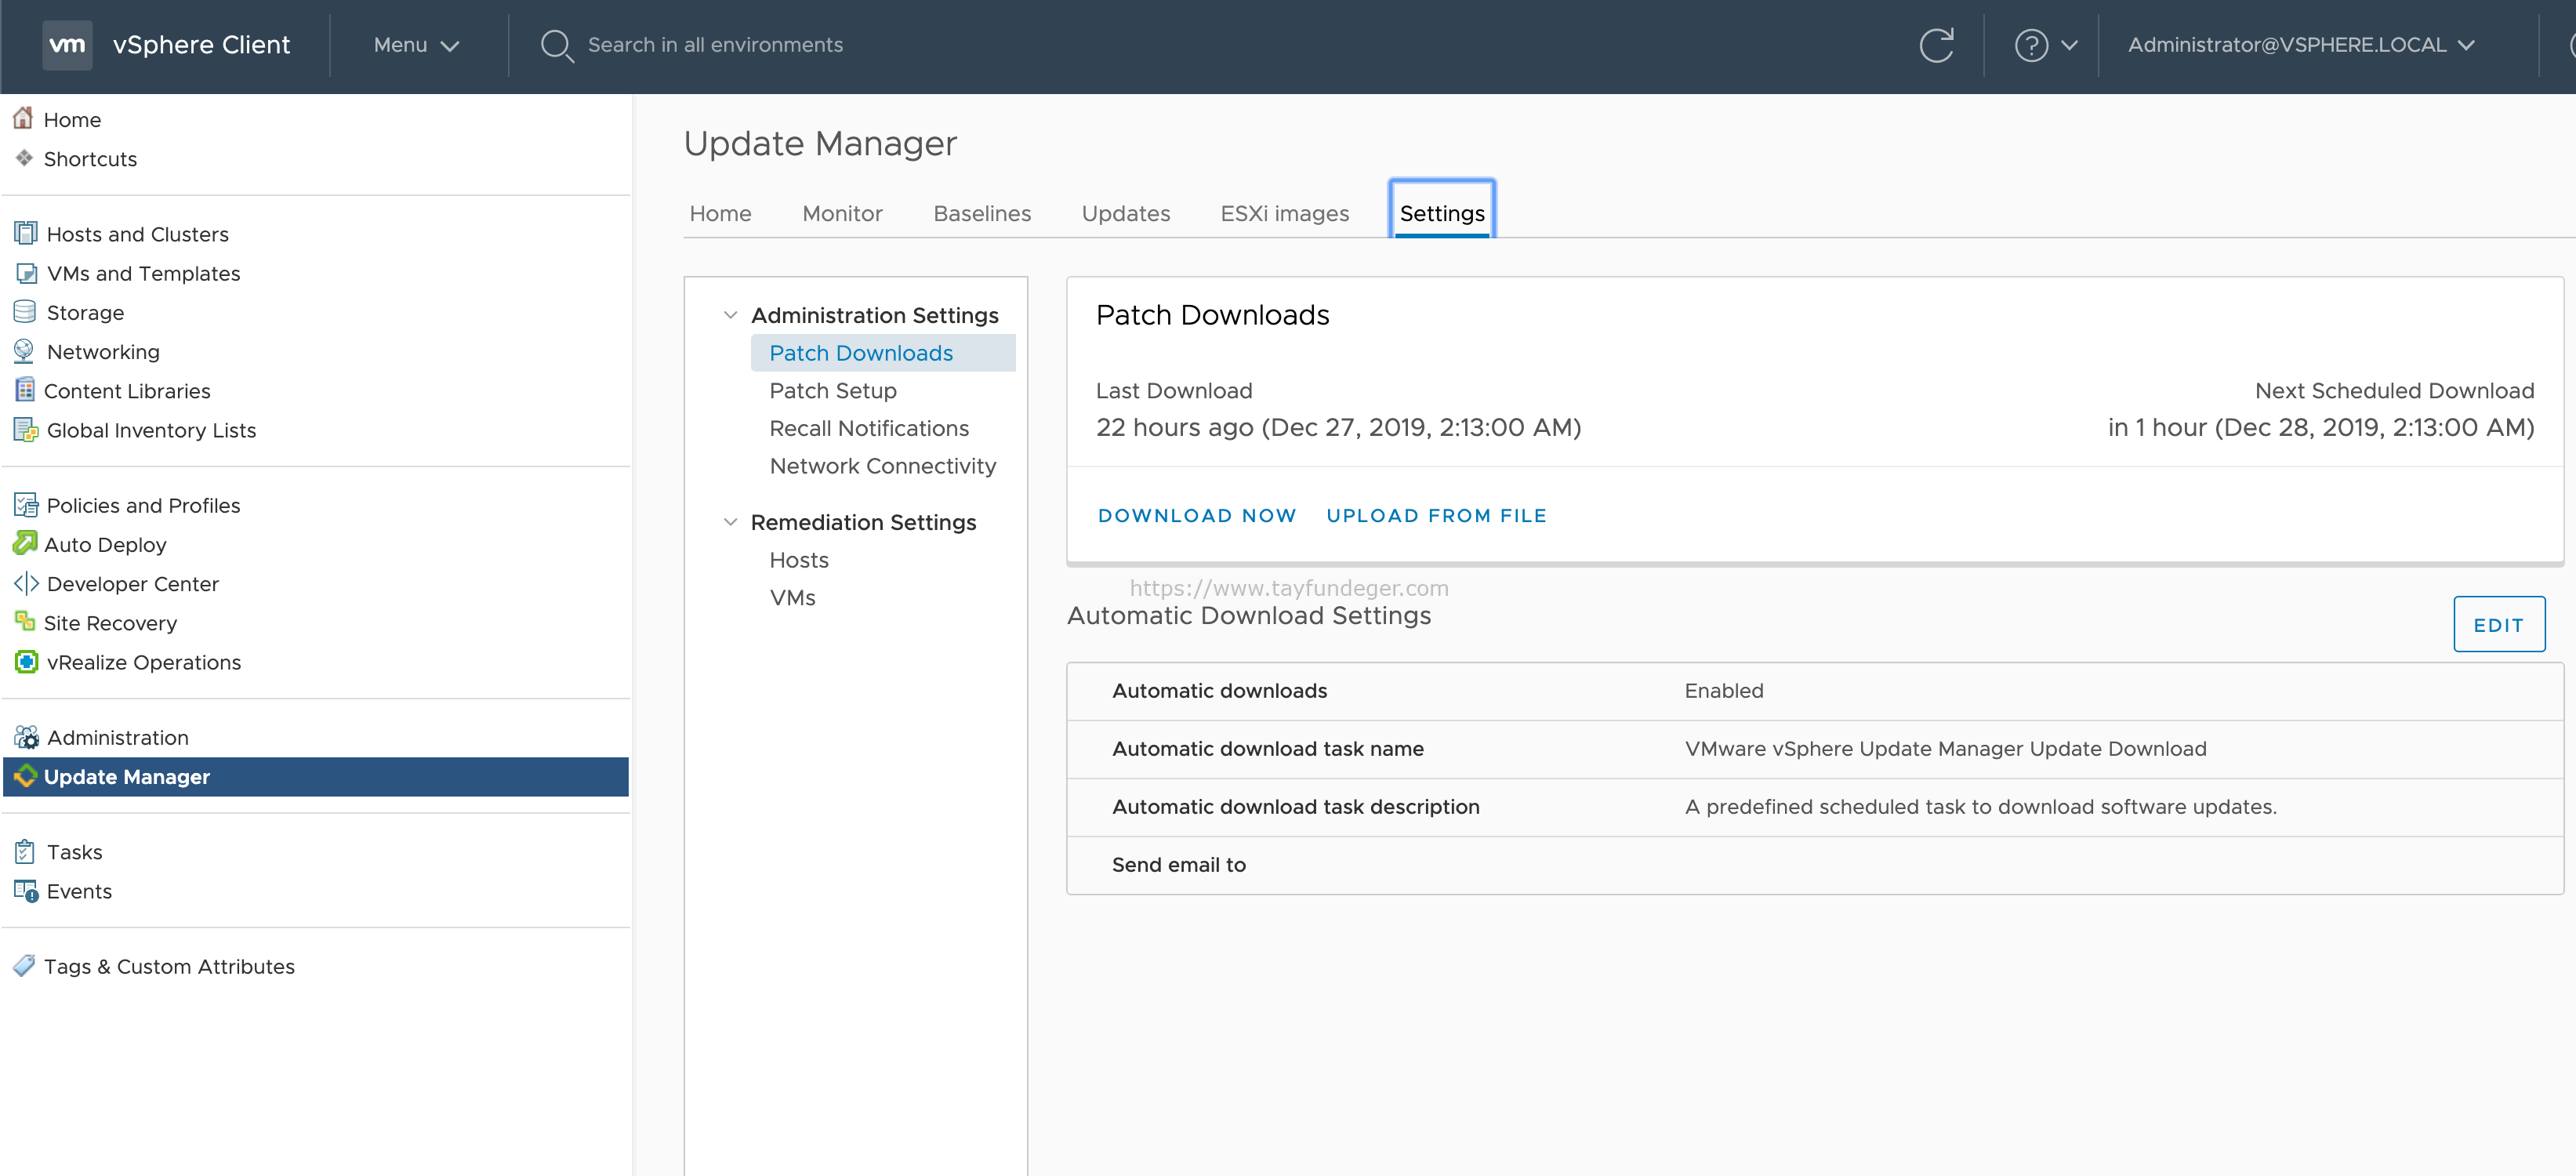The image size is (2576, 1176).
Task: Click the Networking globe icon
Action: pos(24,351)
